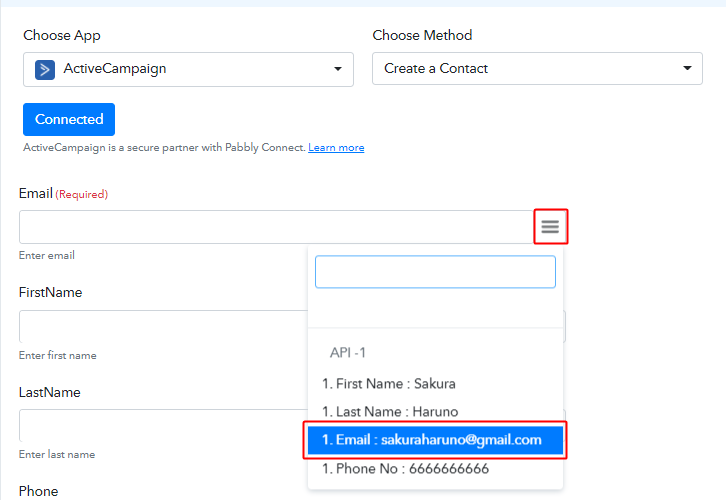Click the API -1 group header

348,353
